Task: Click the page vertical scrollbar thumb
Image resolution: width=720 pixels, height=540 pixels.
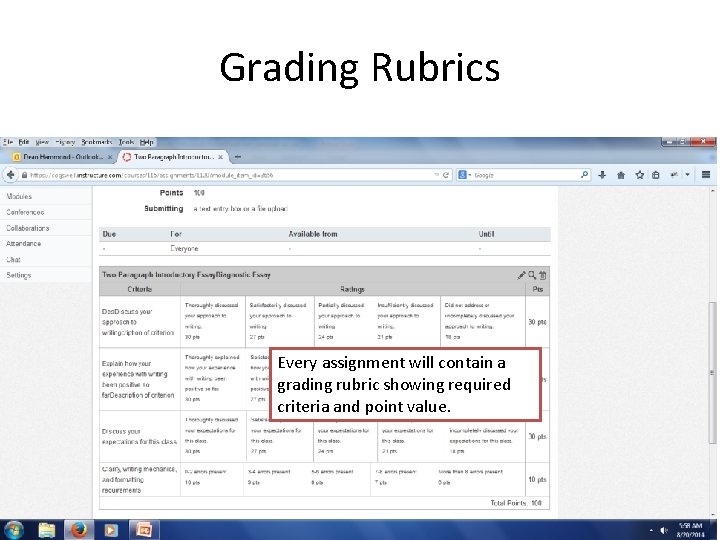Action: coord(712,372)
